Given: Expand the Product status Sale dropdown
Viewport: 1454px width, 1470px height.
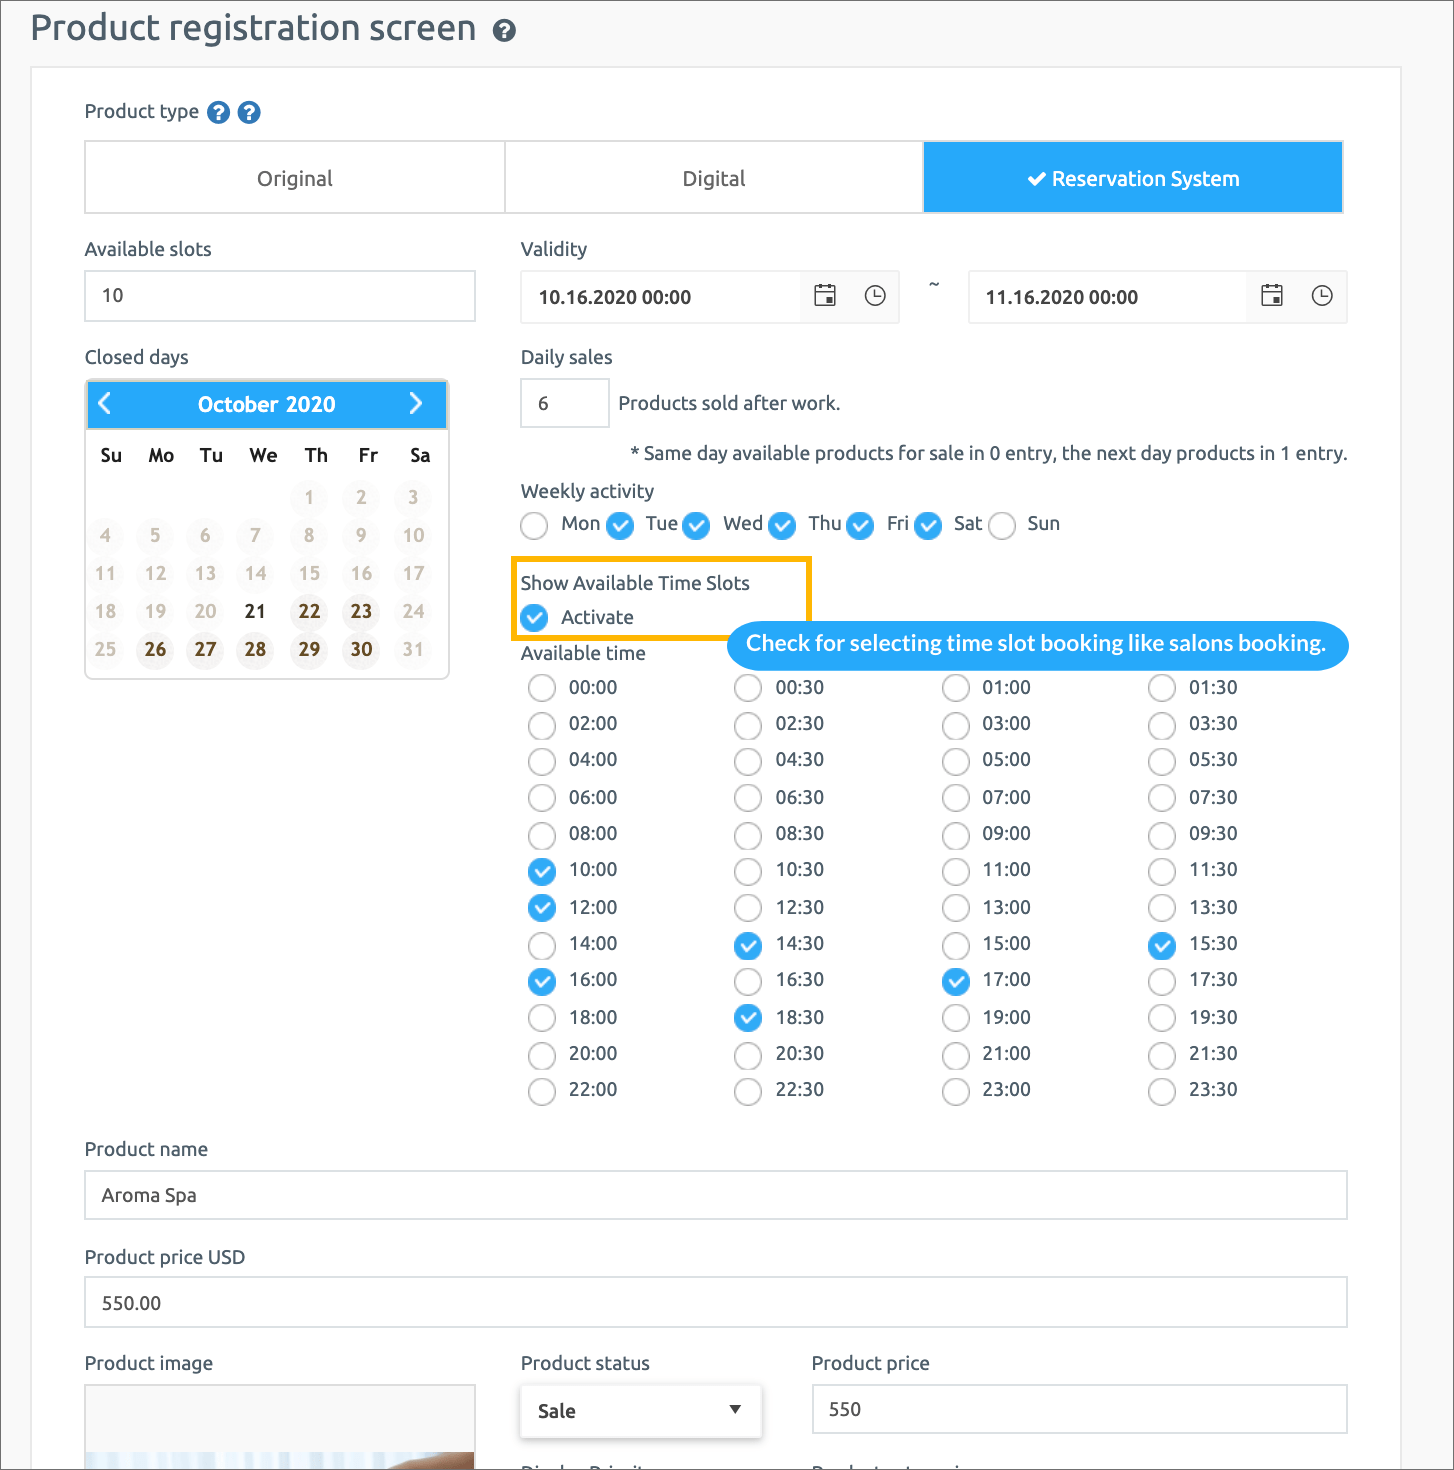Looking at the screenshot, I should (640, 1410).
